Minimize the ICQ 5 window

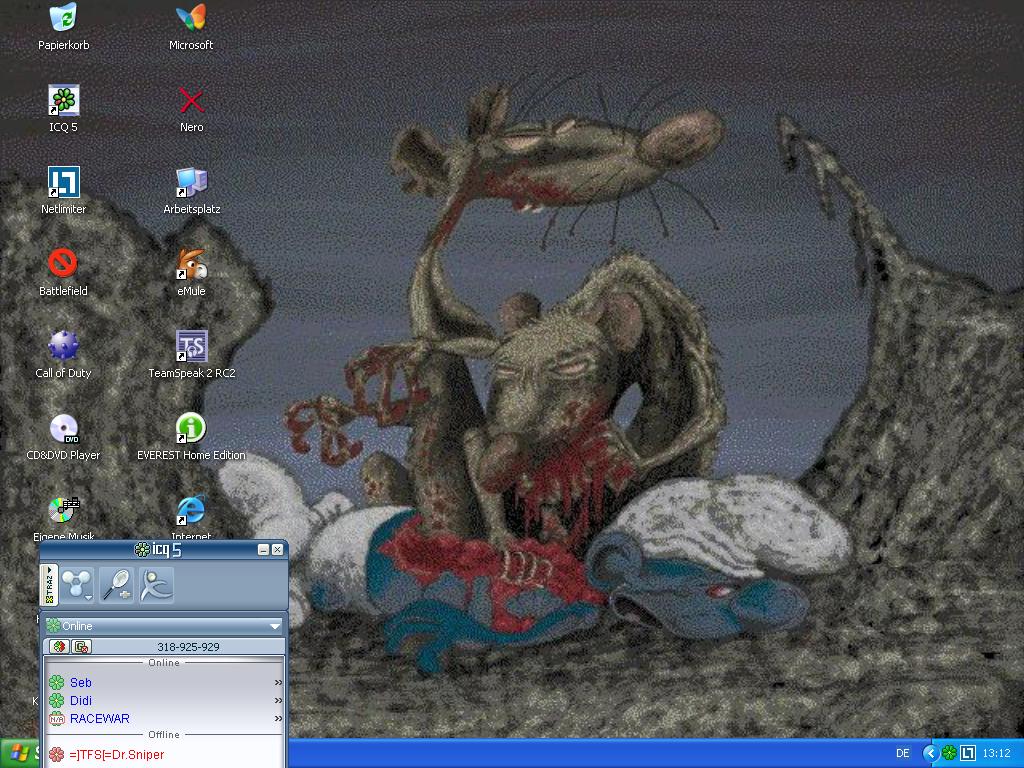pos(263,550)
